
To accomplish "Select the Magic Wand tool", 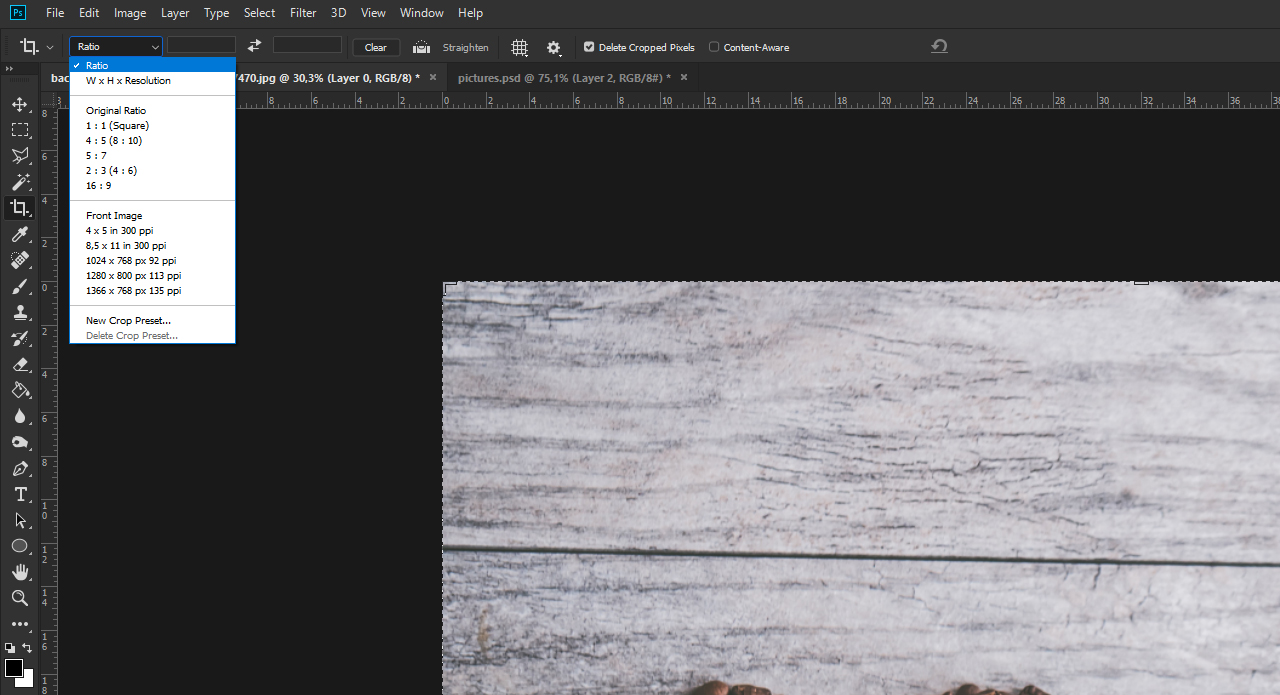I will click(20, 182).
